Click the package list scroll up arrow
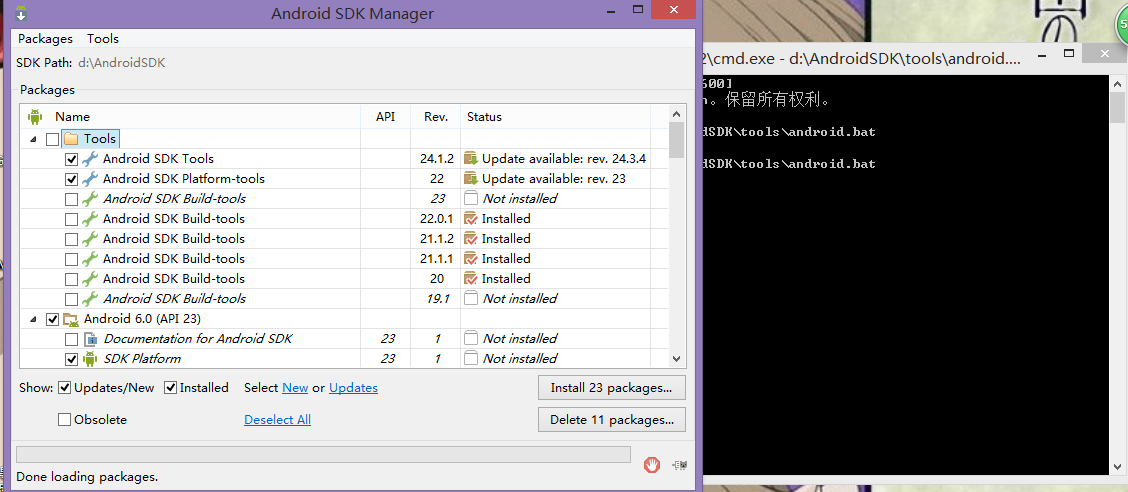1128x492 pixels. coord(676,114)
